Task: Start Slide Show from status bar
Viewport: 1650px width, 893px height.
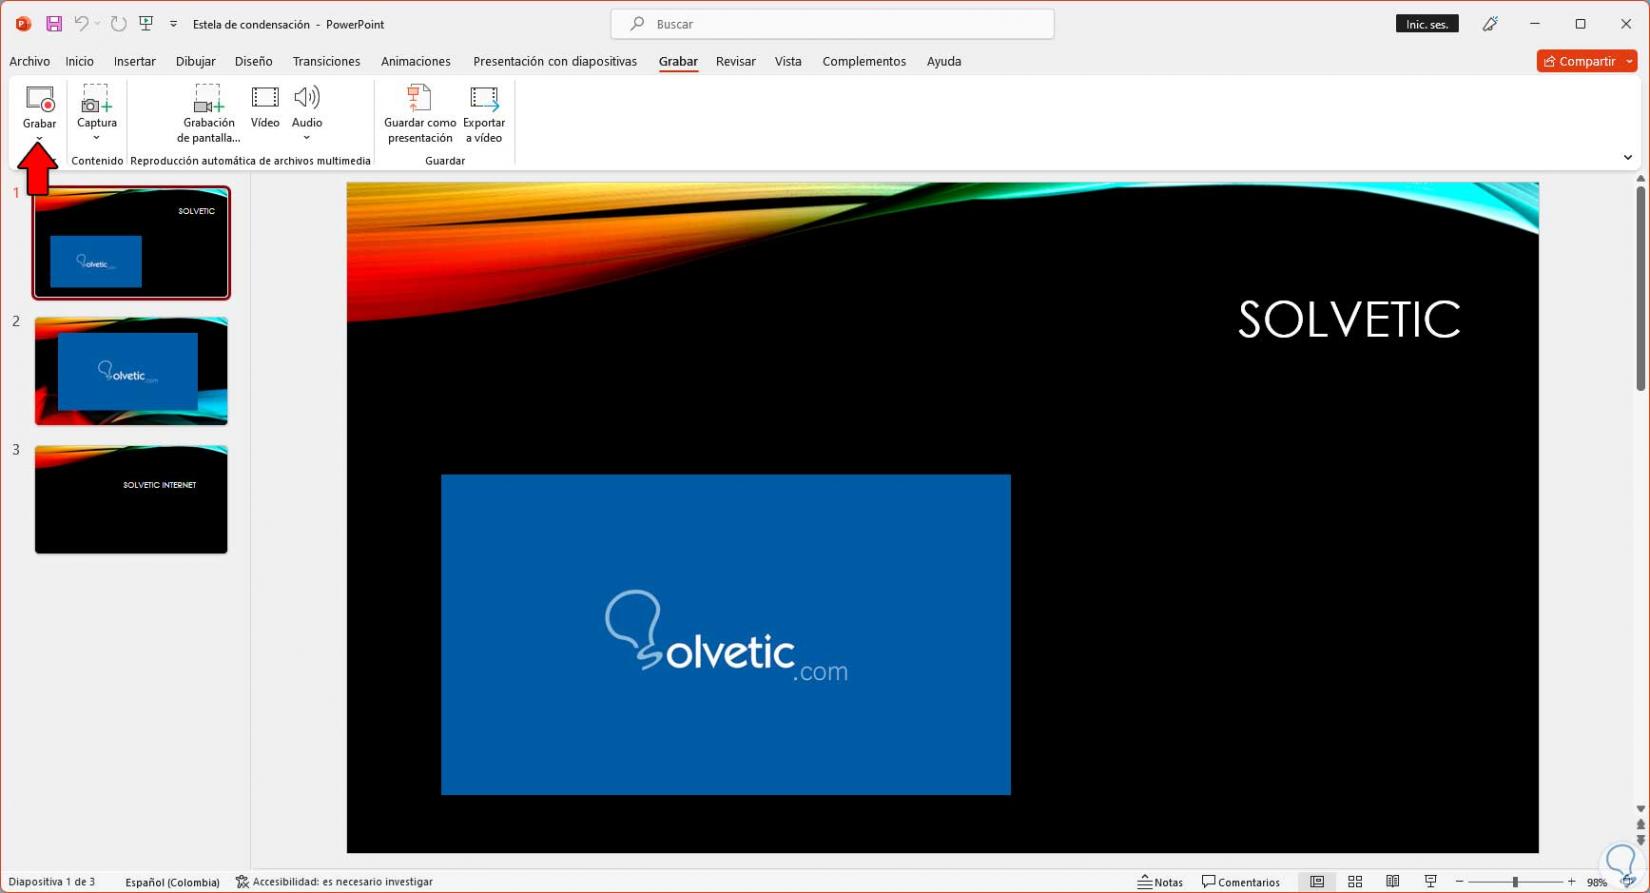Action: (x=1430, y=882)
